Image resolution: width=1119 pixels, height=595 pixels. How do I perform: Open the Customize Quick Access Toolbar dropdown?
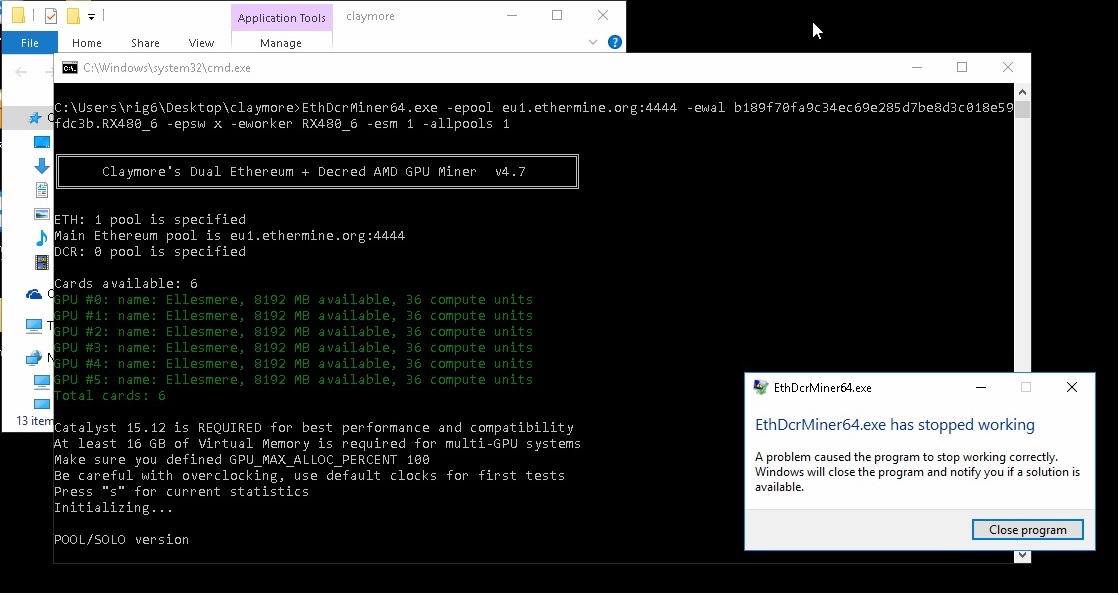pos(91,16)
